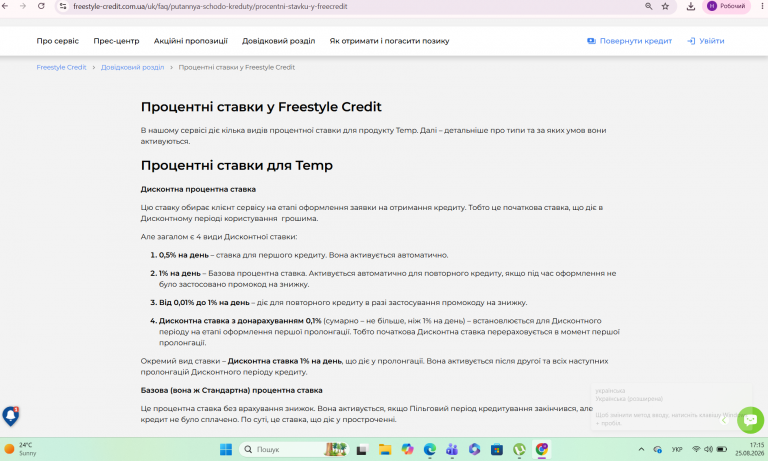Open Microsoft 365 app from the taskbar
The width and height of the screenshot is (768, 461).
click(474, 449)
